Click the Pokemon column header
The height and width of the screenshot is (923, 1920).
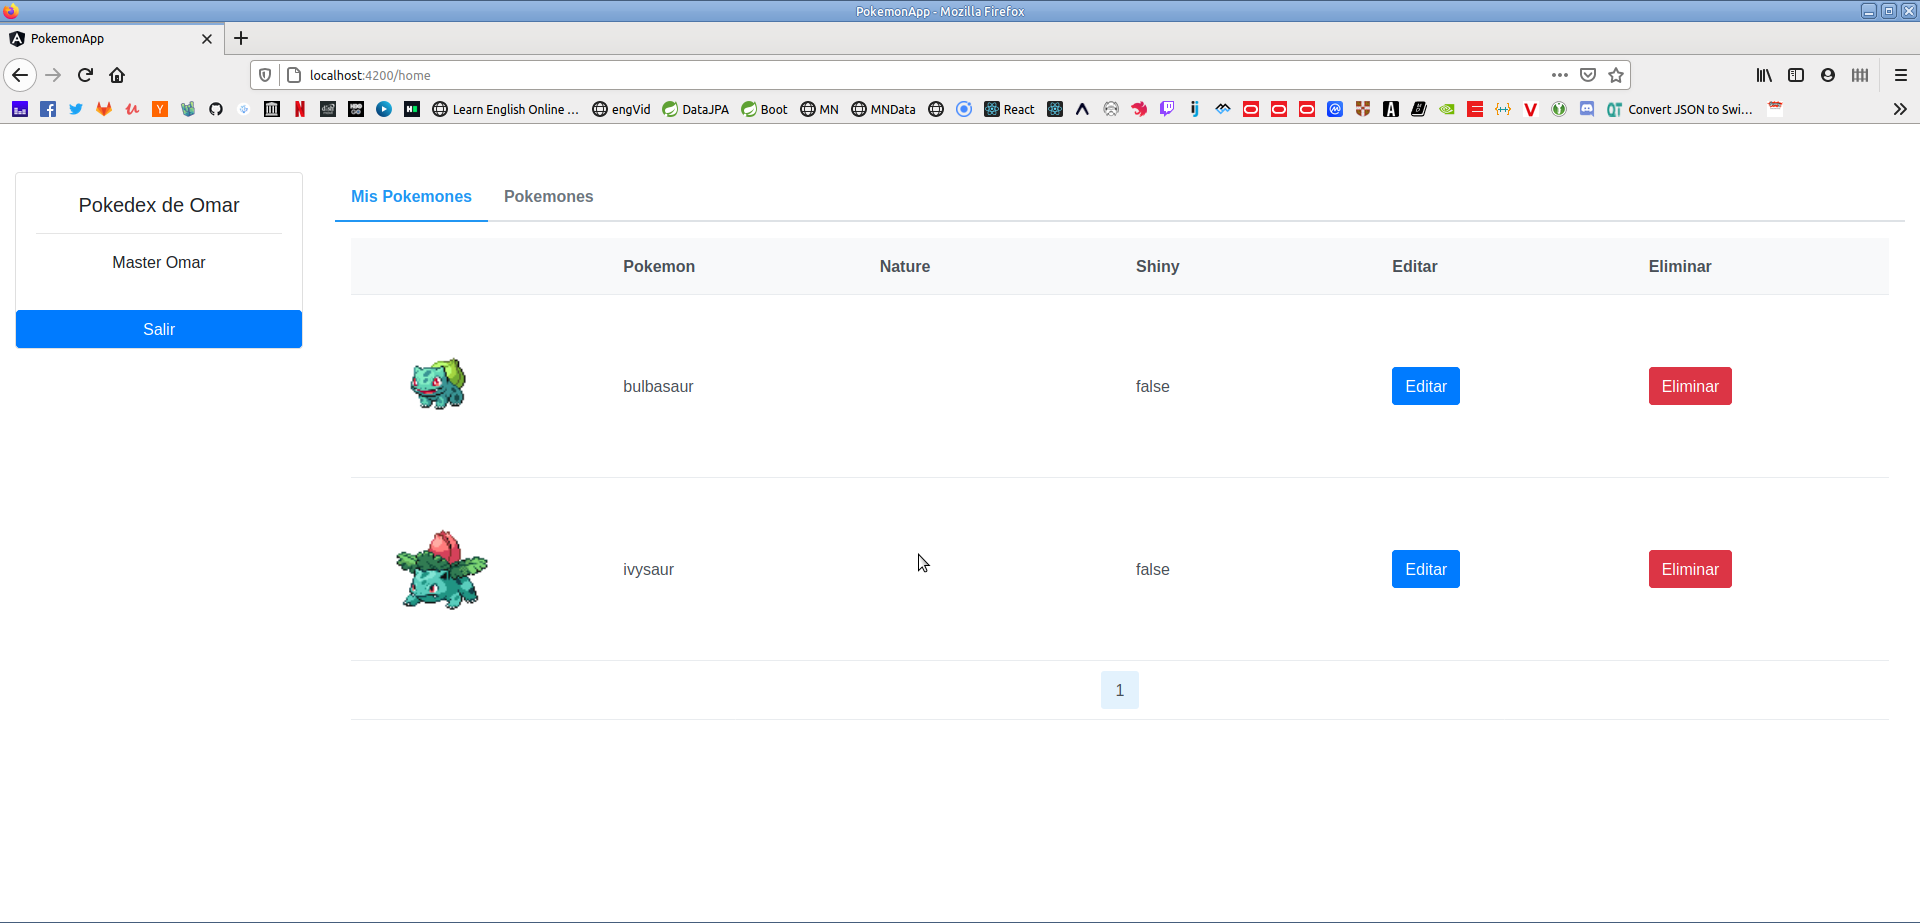point(659,266)
